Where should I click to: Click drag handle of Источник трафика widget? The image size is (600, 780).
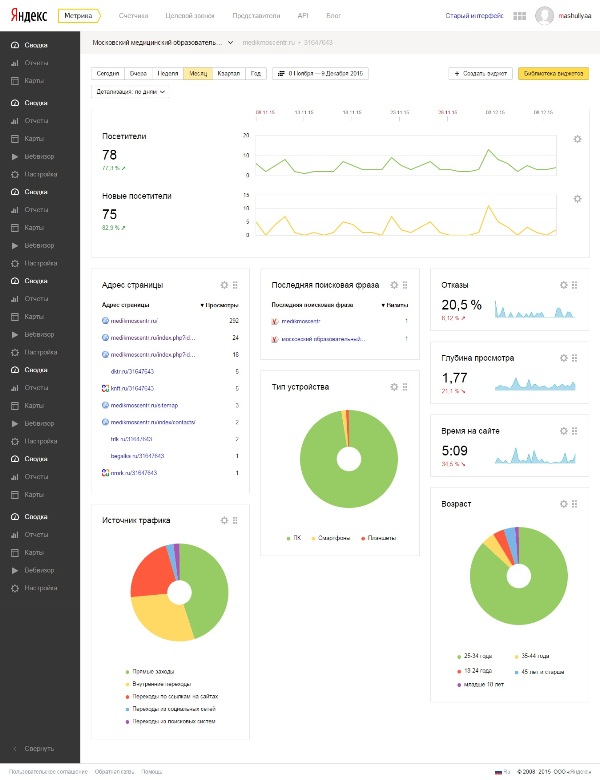click(x=235, y=520)
